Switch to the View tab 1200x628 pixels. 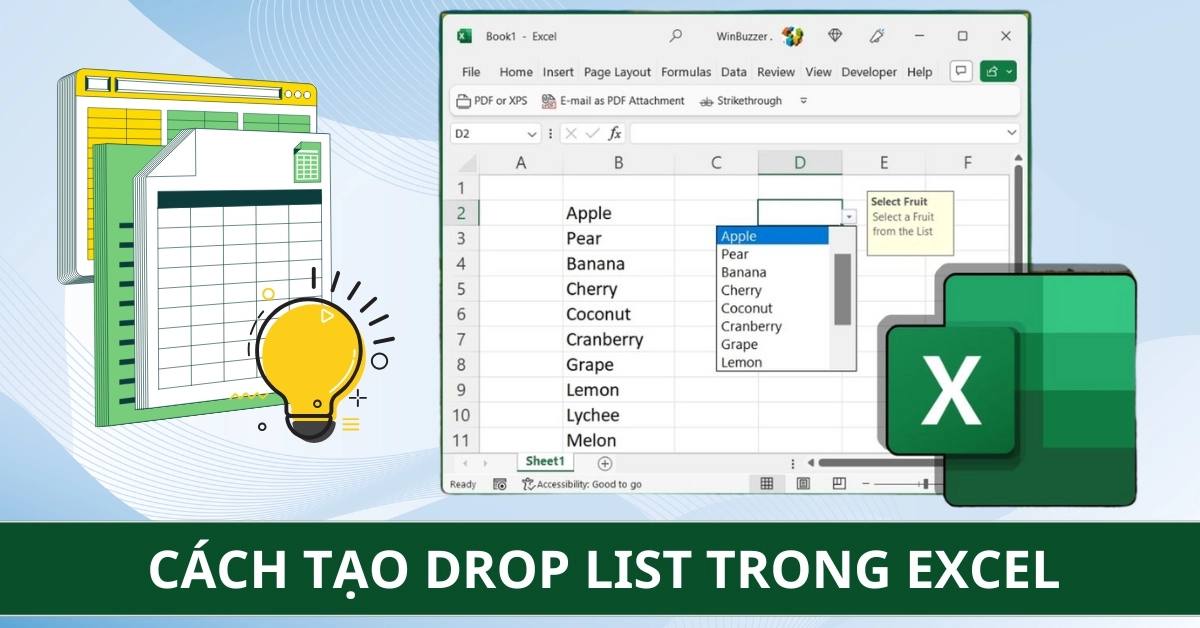[x=818, y=72]
